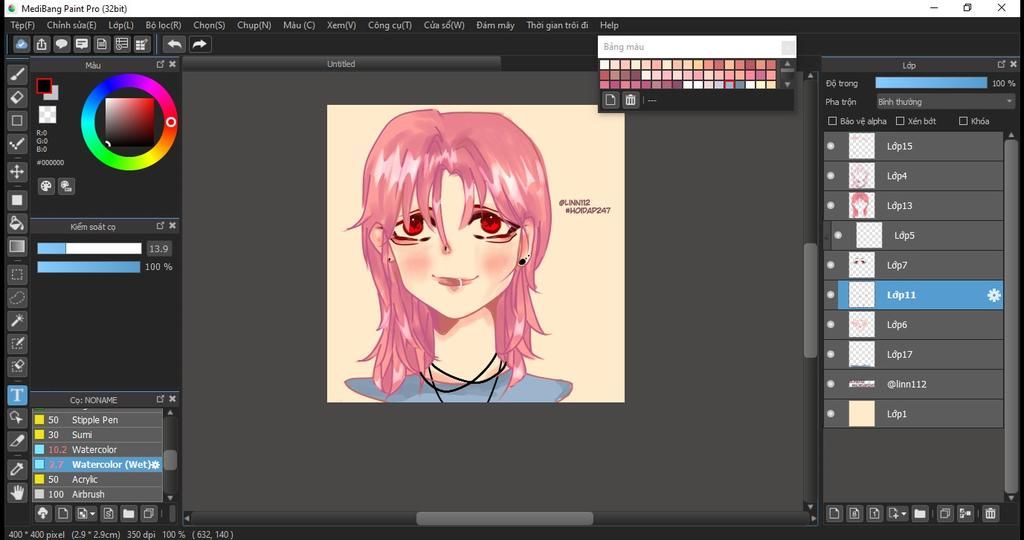Image resolution: width=1024 pixels, height=540 pixels.
Task: Select the Hand tool
Action: click(17, 492)
